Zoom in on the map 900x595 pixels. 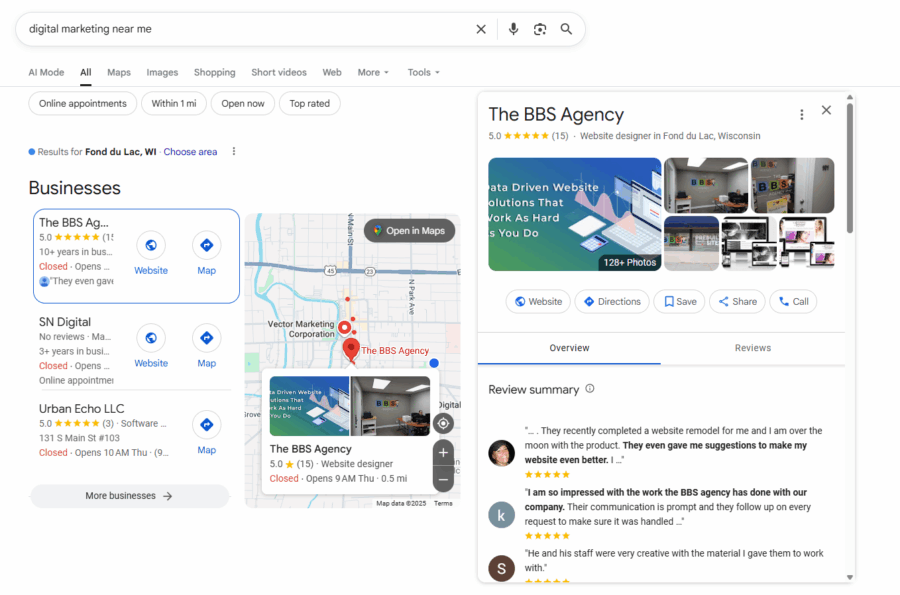[443, 453]
